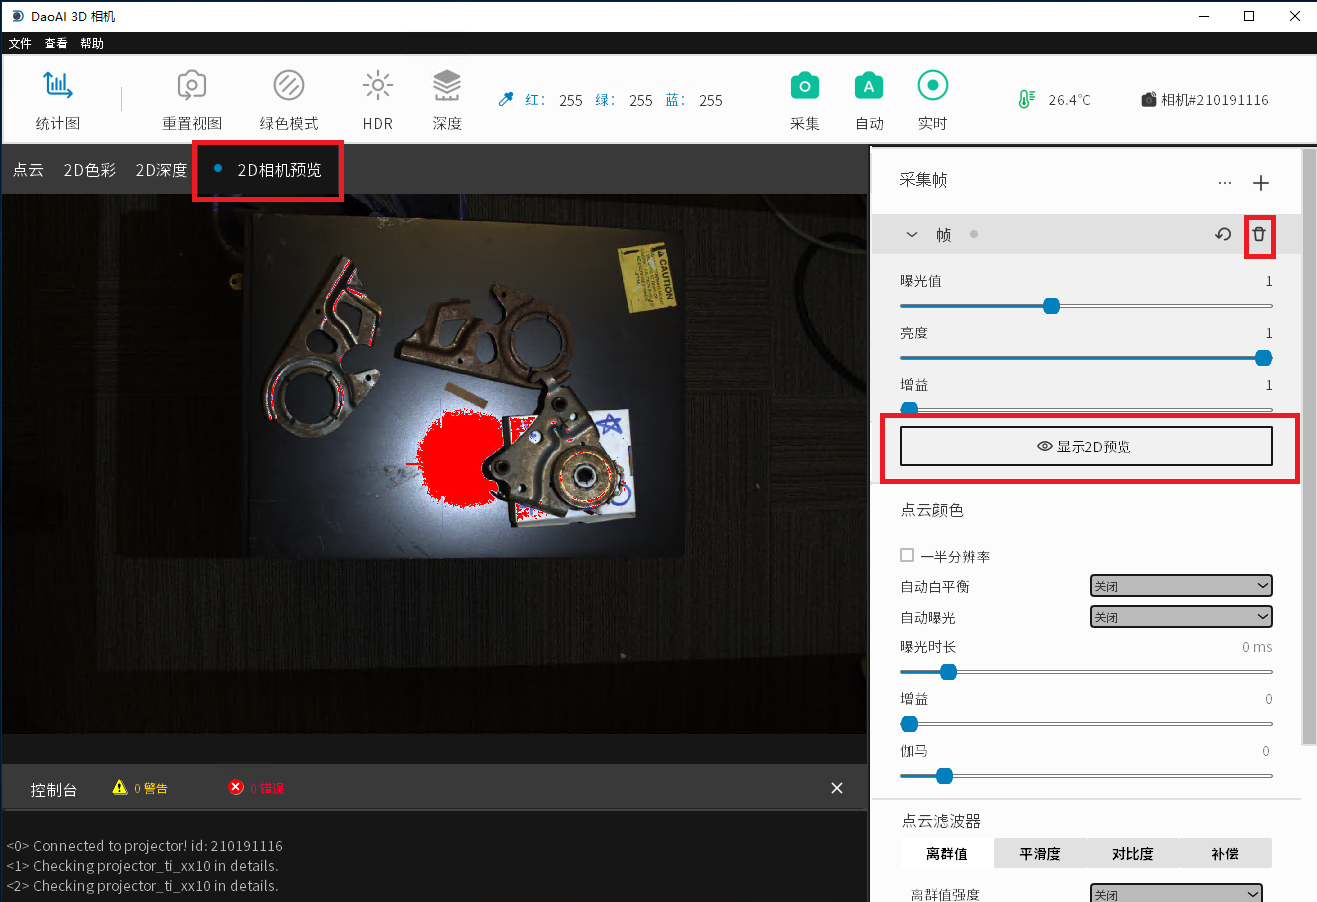Image resolution: width=1317 pixels, height=902 pixels.
Task: Open the 帮助 menu
Action: click(x=92, y=43)
